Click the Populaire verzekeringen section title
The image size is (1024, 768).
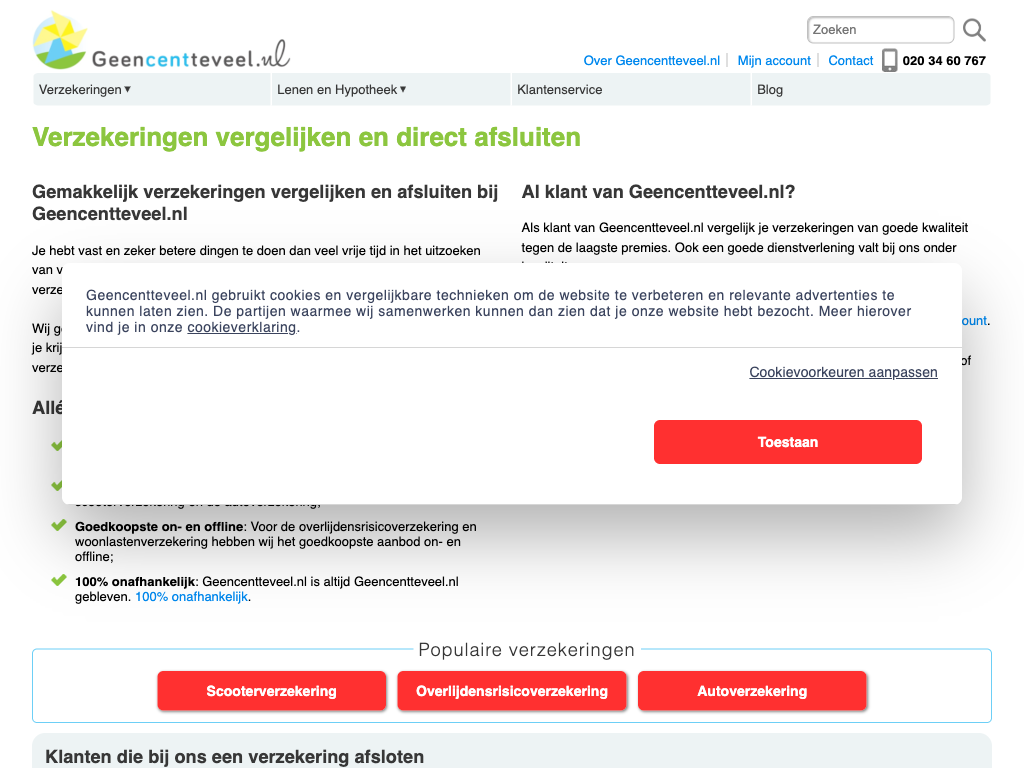click(x=526, y=650)
